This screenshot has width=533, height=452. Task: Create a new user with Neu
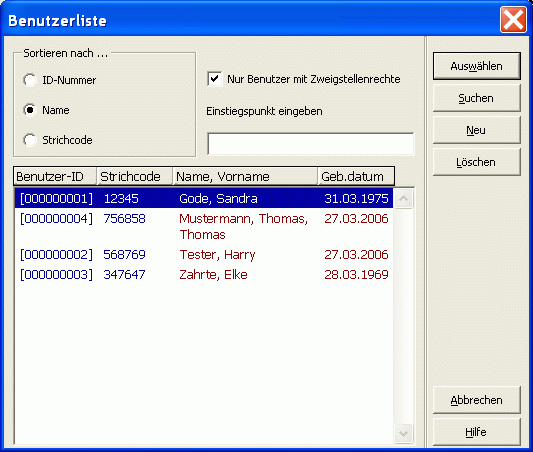pyautogui.click(x=477, y=130)
